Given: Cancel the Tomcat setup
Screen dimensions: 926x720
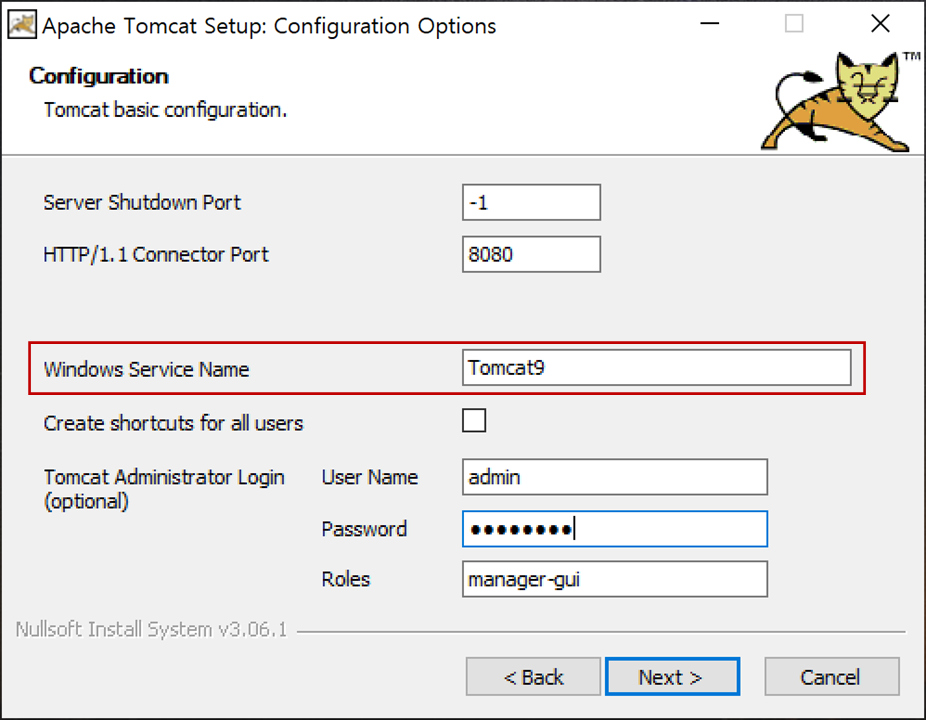Looking at the screenshot, I should (x=832, y=676).
